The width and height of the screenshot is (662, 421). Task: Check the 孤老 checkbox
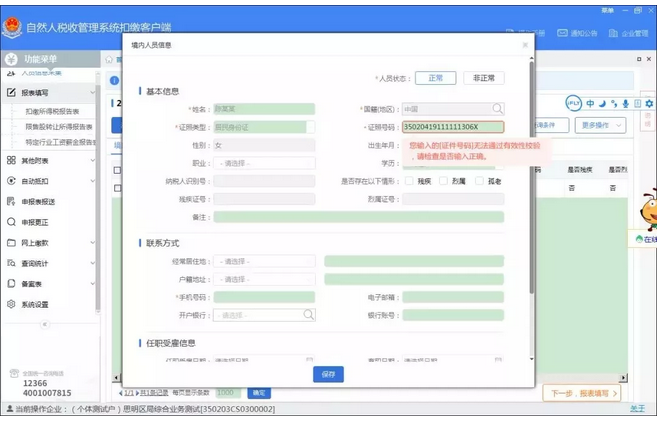479,181
